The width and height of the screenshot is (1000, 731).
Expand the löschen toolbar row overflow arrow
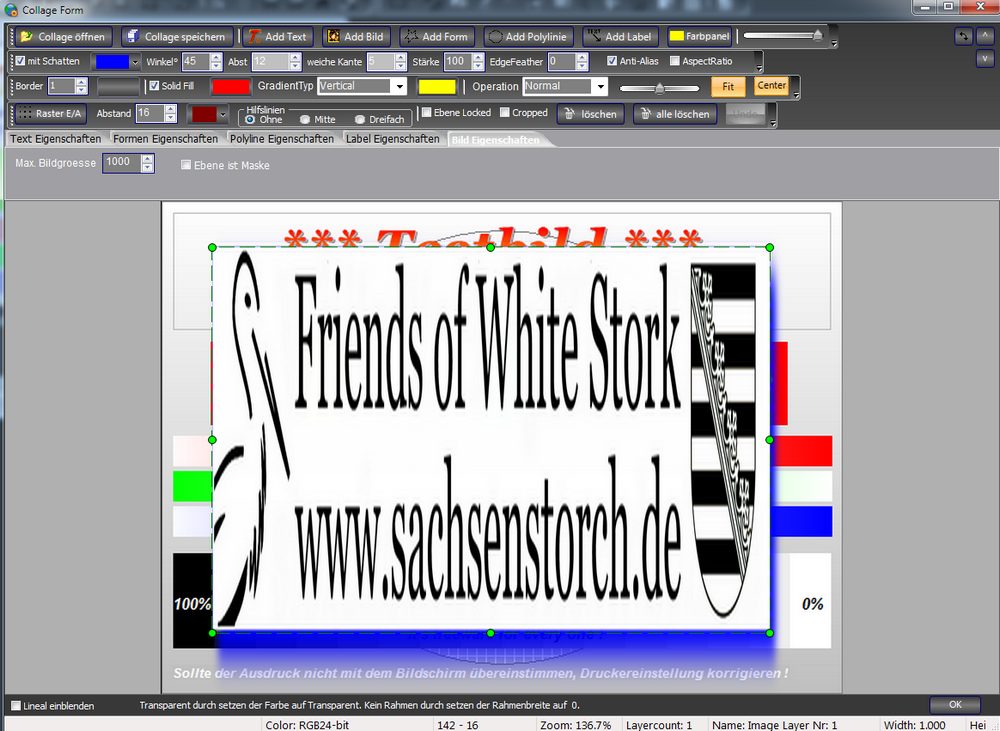pos(773,122)
